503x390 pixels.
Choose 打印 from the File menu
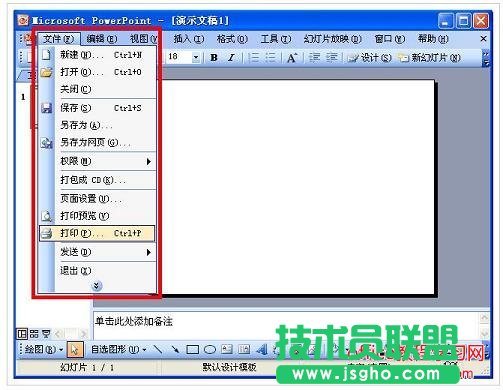coord(97,233)
